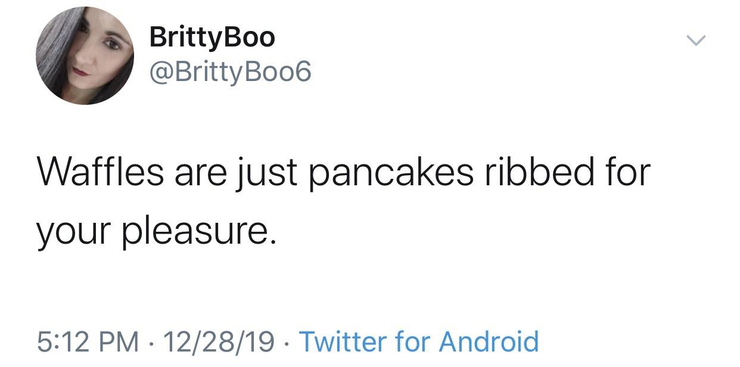Open BrittyBoo's profile picture
The width and height of the screenshot is (740, 367).
click(x=85, y=55)
